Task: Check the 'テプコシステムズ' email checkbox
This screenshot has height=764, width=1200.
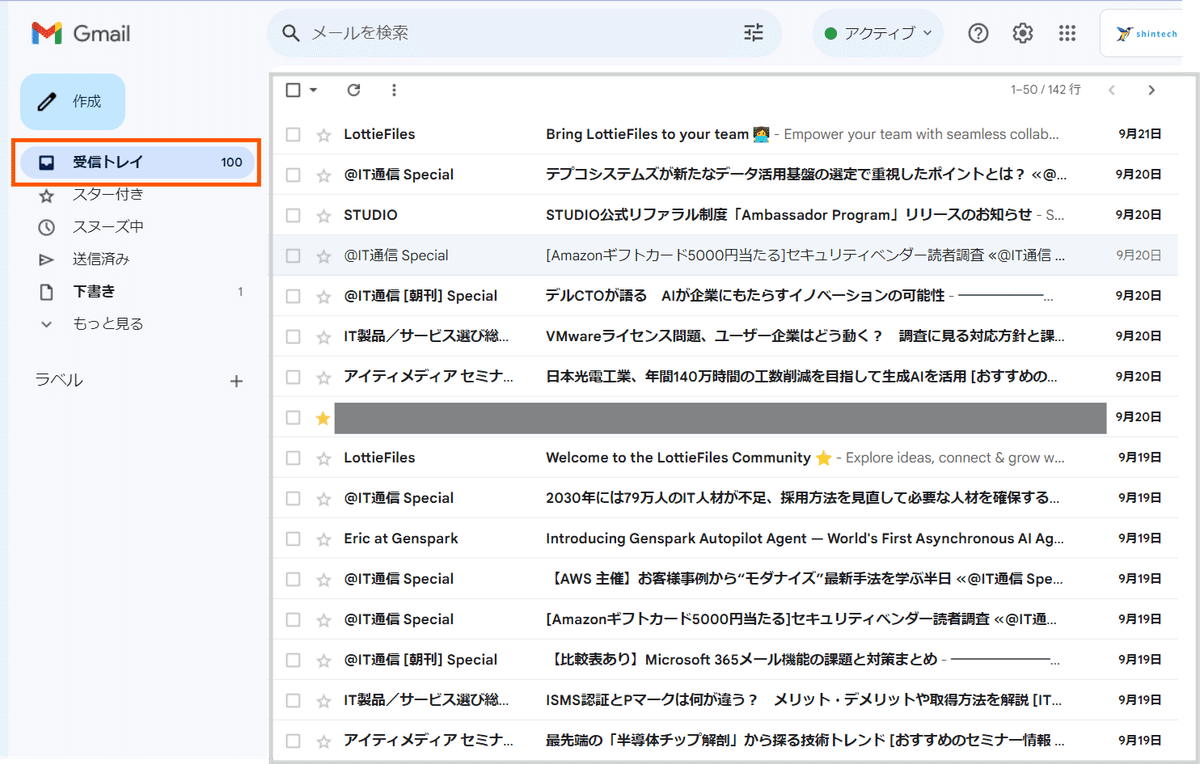Action: click(293, 175)
